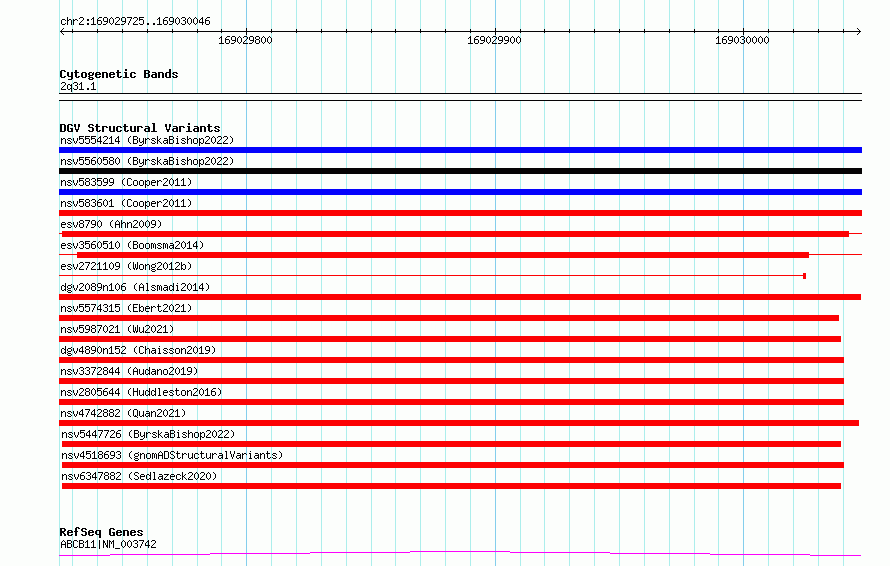
Task: Select the red nsv4518693 variant bar
Action: [x=453, y=465]
